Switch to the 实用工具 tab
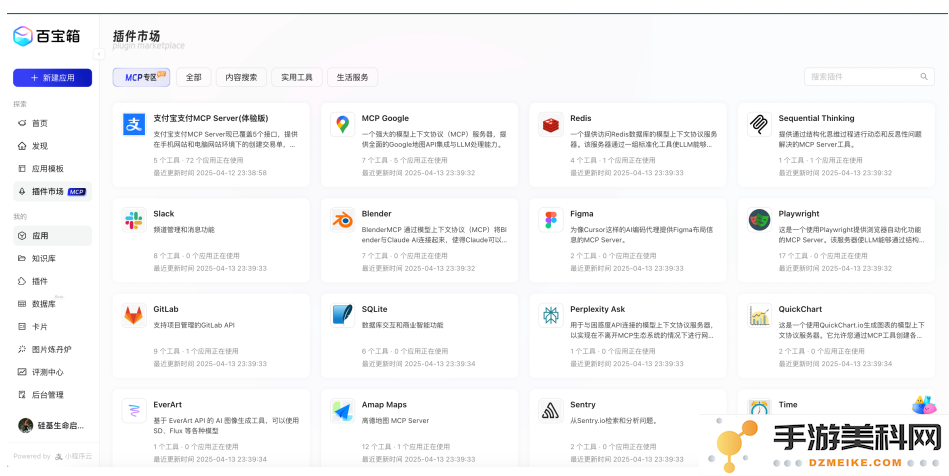The width and height of the screenshot is (949, 476). point(297,78)
